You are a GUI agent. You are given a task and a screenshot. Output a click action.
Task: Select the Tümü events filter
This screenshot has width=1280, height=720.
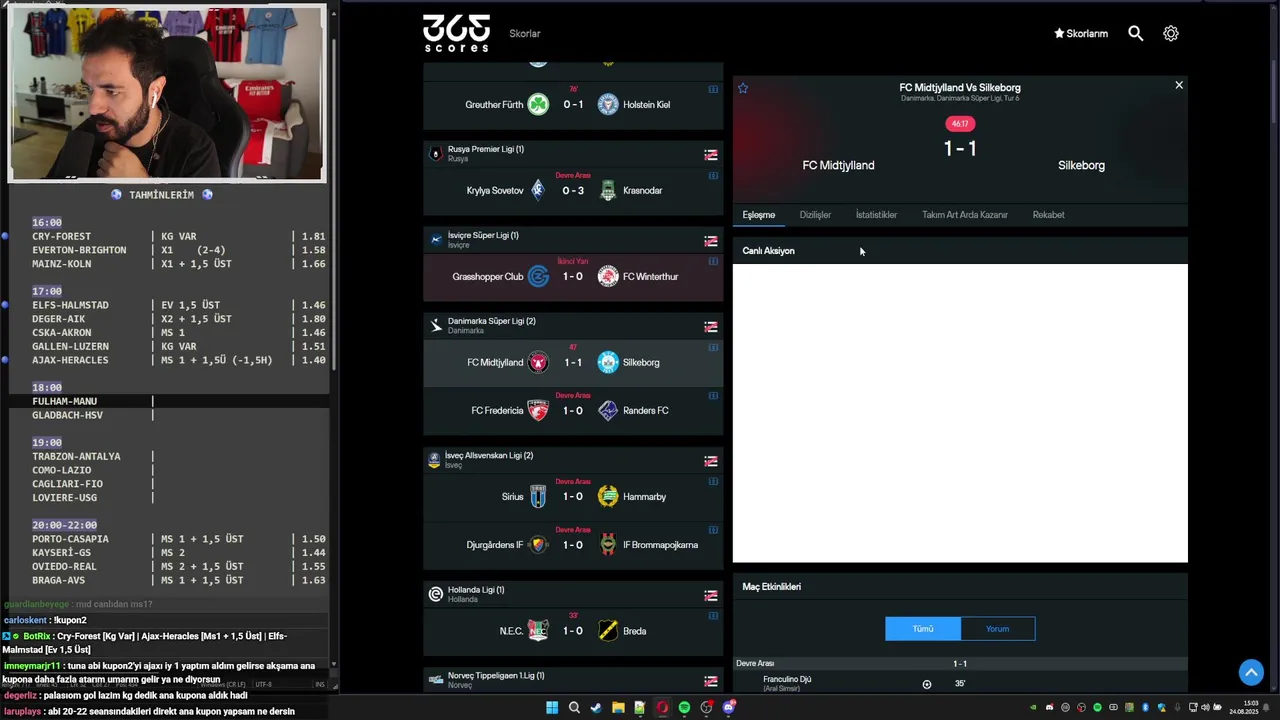point(923,629)
